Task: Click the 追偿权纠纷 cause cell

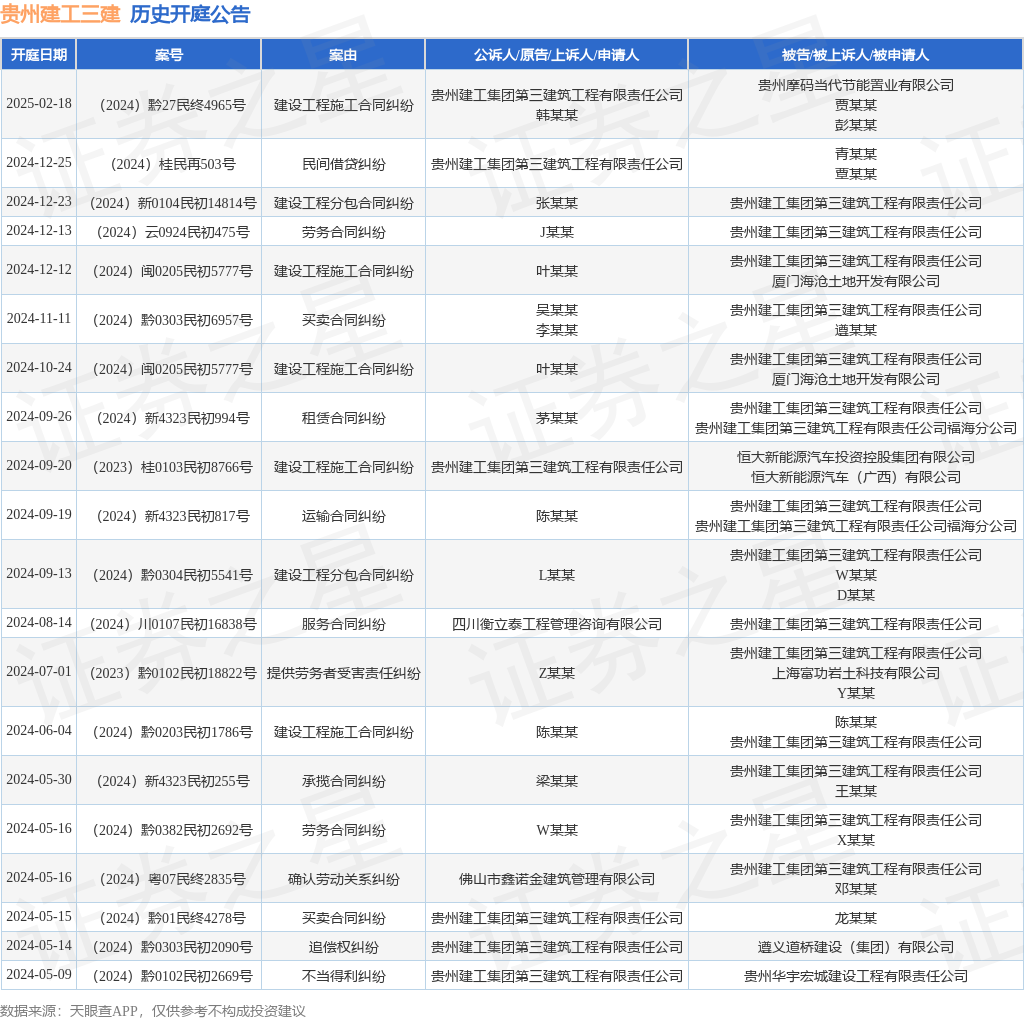Action: [x=343, y=947]
